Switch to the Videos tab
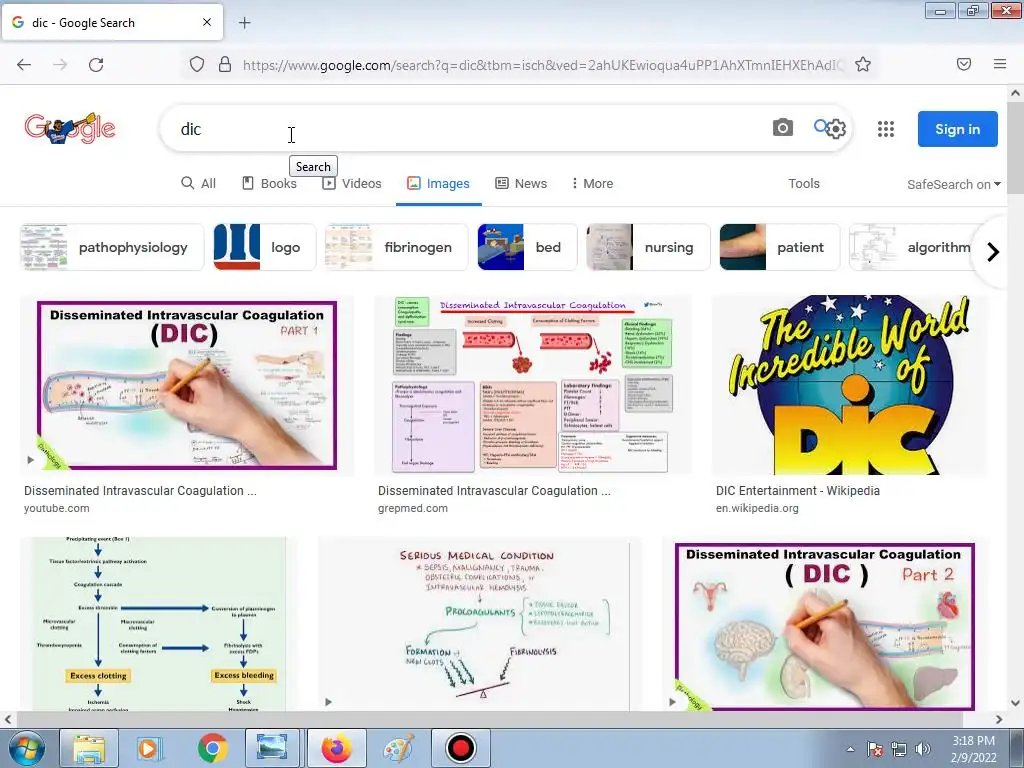The height and width of the screenshot is (768, 1024). 352,184
